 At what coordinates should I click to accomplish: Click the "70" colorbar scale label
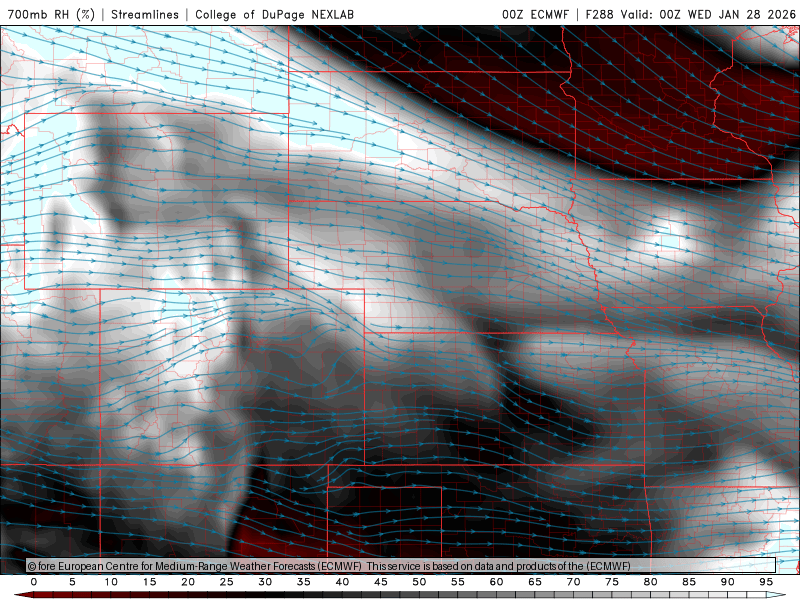coord(573,582)
